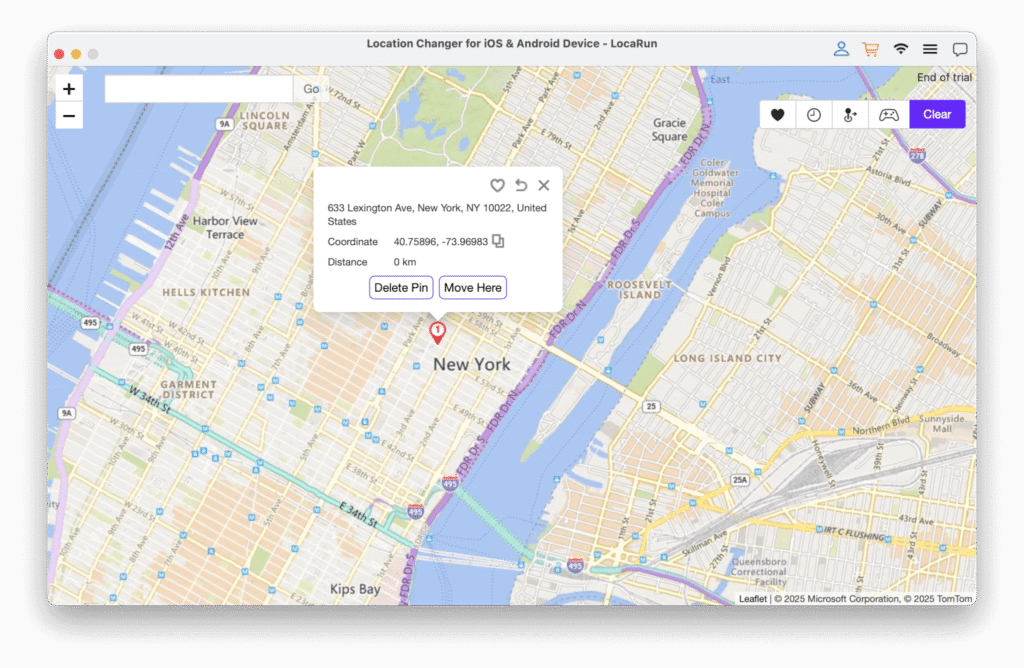Click the Lincoln Square map label
This screenshot has width=1024, height=668.
coord(264,120)
